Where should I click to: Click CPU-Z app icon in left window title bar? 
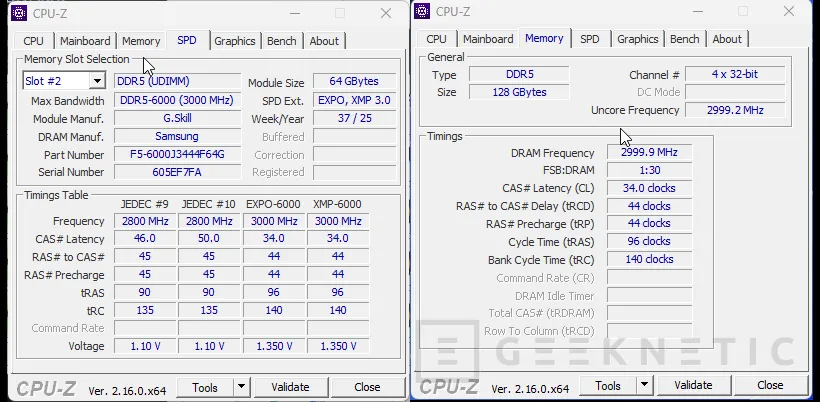click(19, 13)
